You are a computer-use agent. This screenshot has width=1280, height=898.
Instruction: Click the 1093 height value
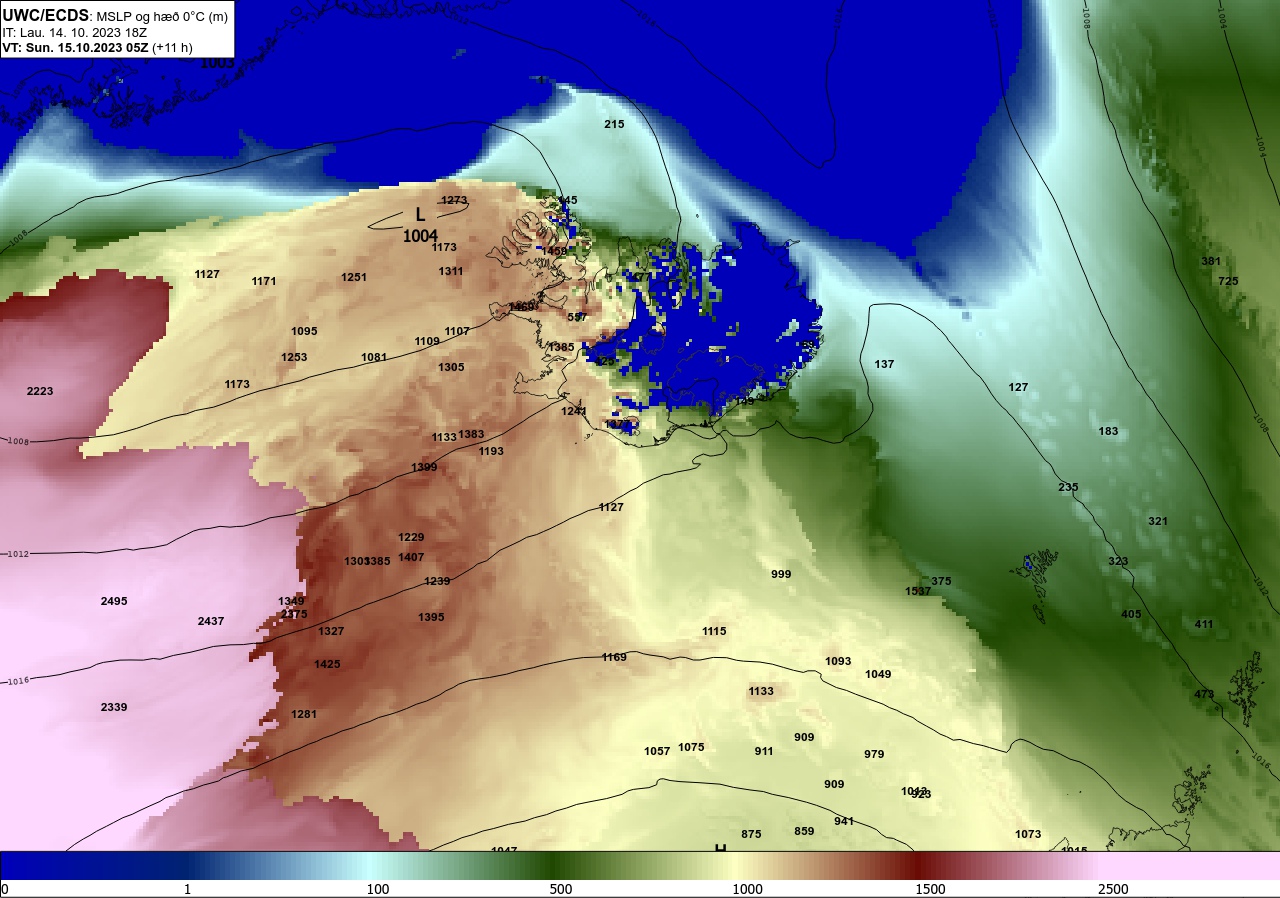click(838, 661)
